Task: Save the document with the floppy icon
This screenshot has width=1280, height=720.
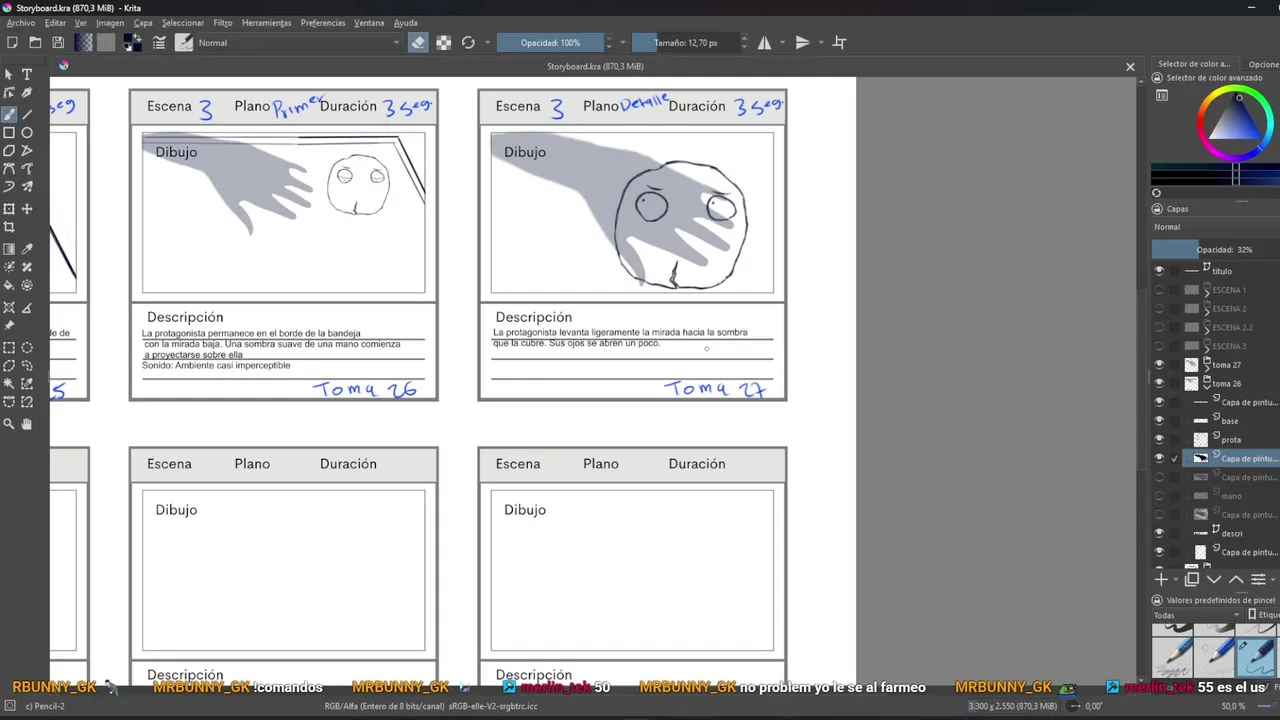Action: tap(58, 42)
